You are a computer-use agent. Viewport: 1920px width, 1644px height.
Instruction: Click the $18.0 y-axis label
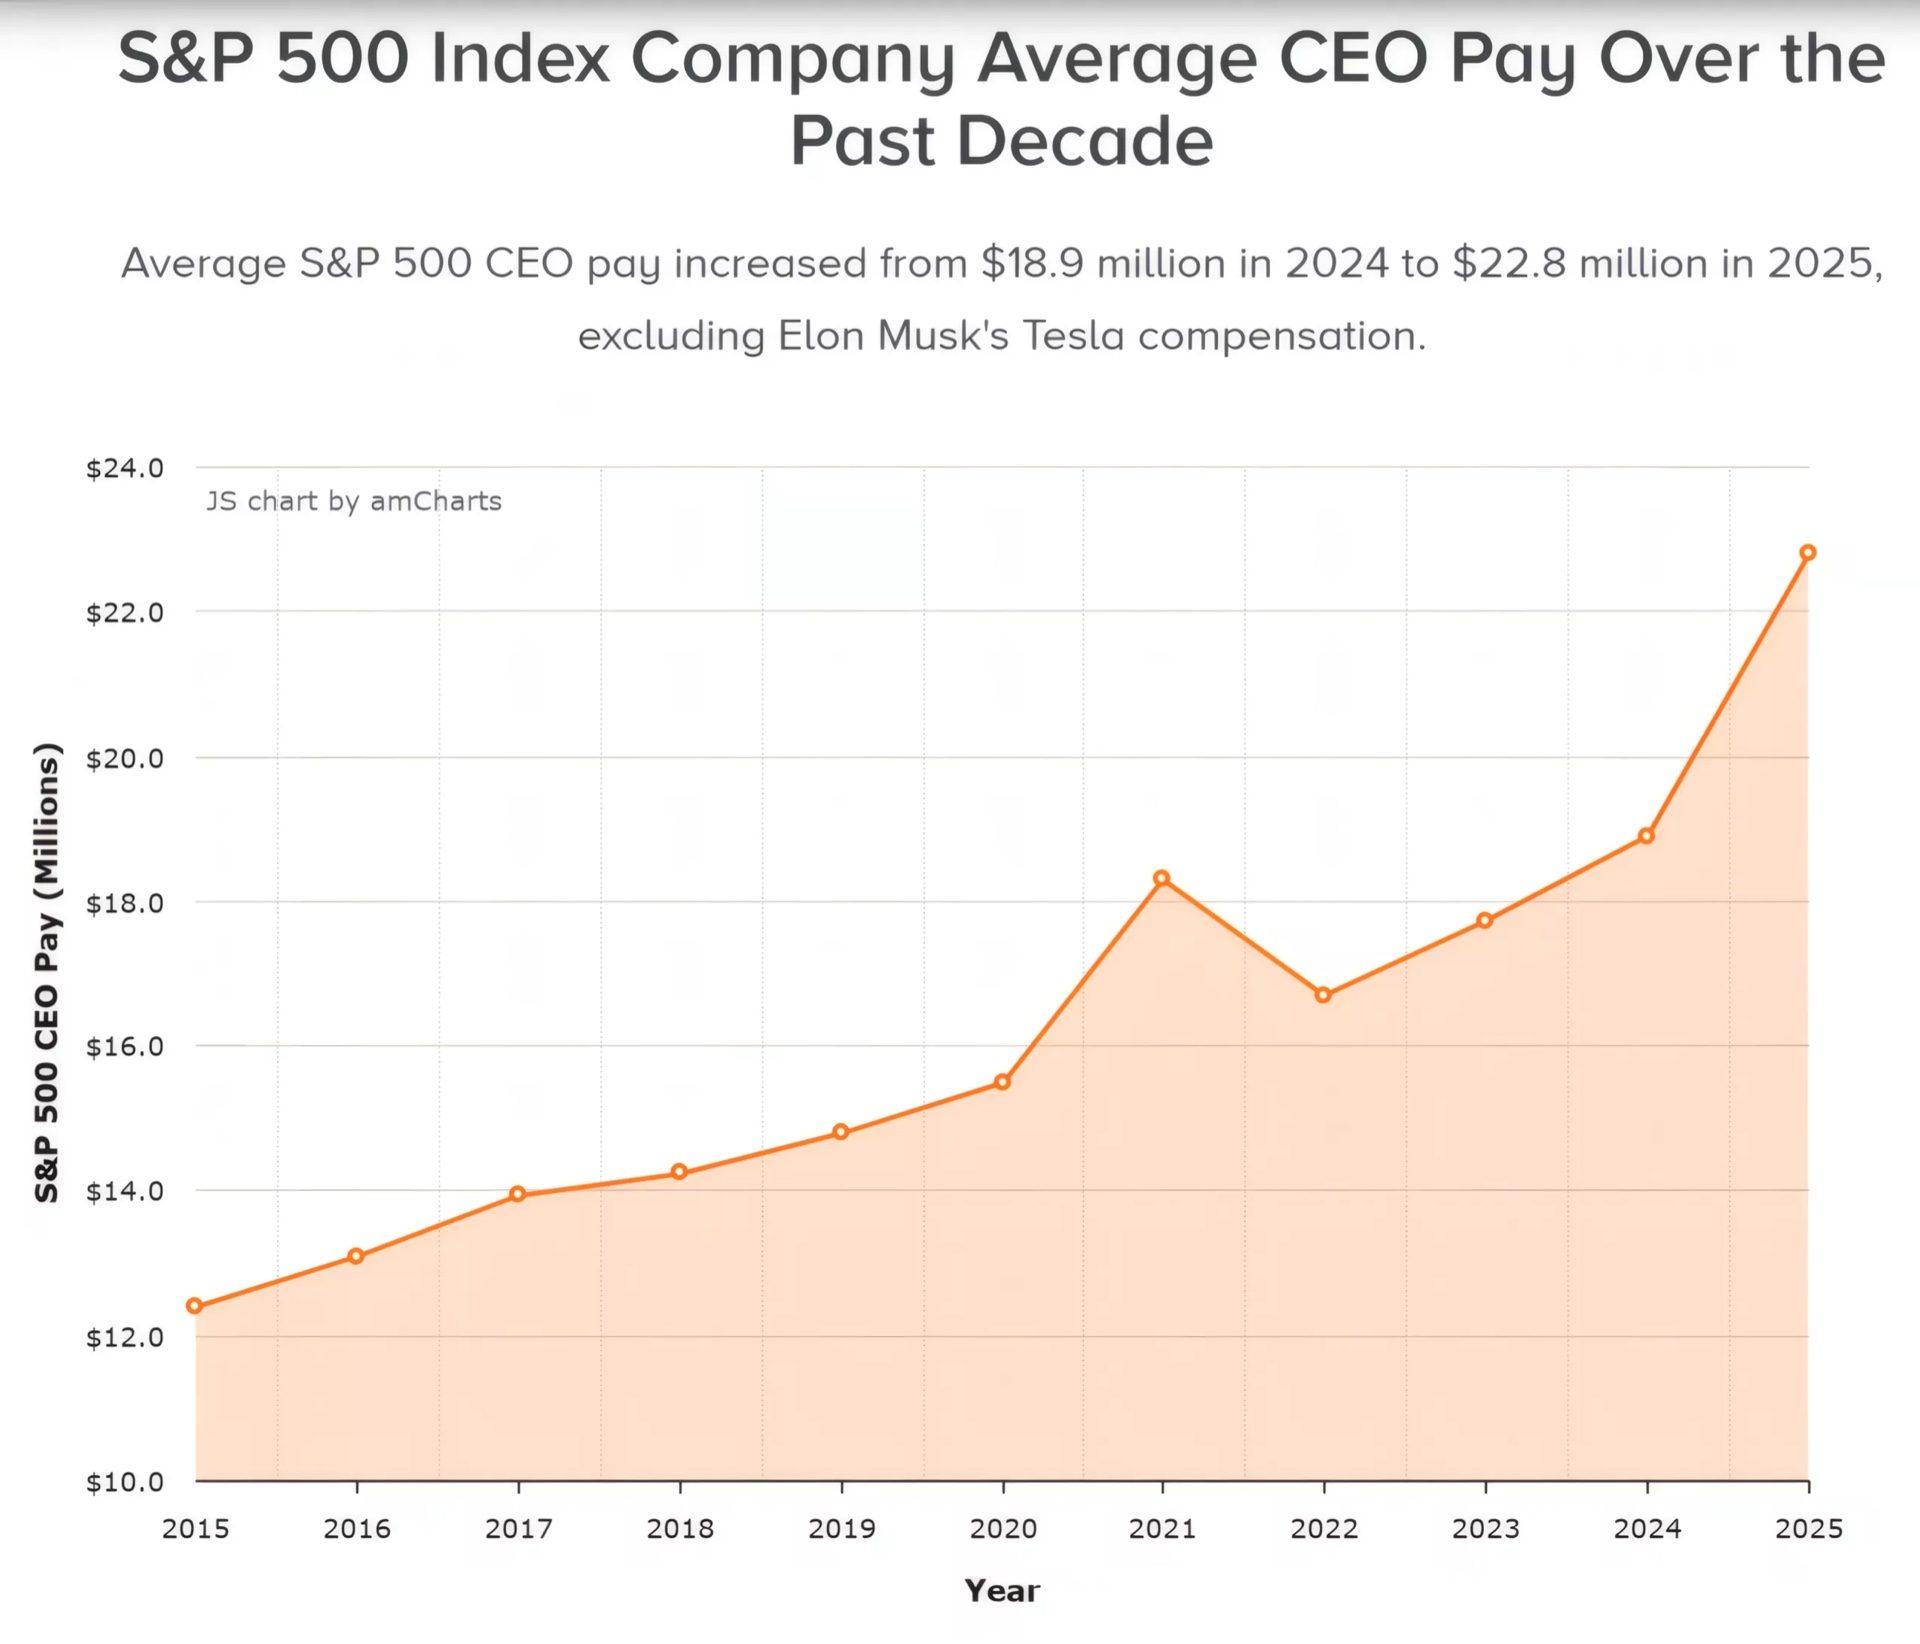click(125, 903)
